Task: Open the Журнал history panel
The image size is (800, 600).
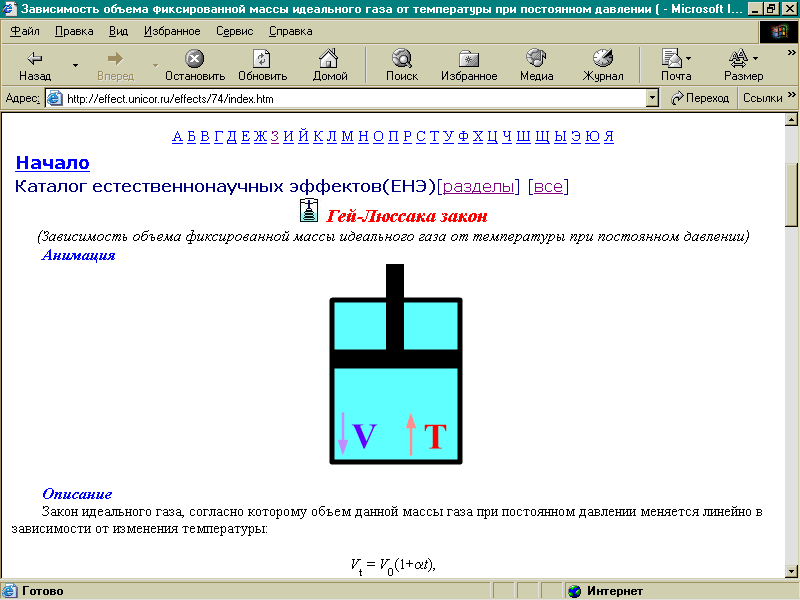Action: [603, 65]
